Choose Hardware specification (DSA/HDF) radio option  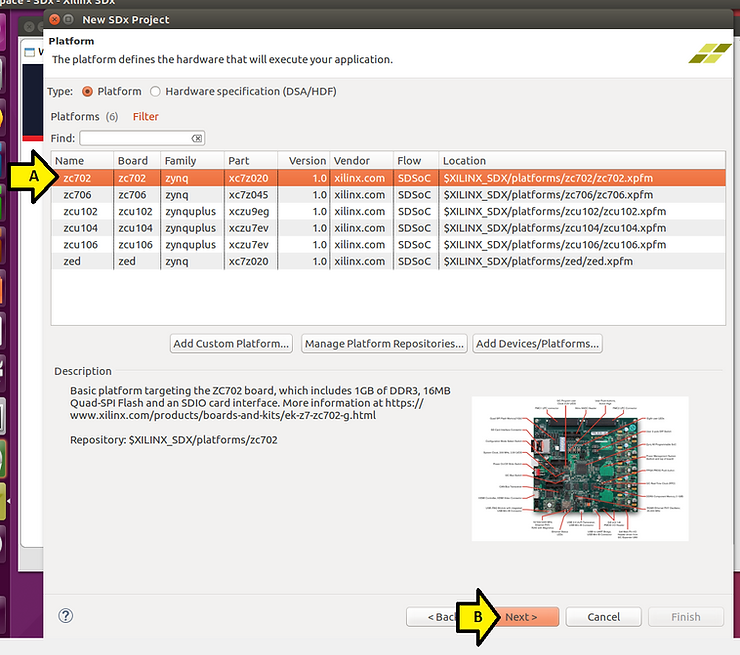pyautogui.click(x=155, y=91)
